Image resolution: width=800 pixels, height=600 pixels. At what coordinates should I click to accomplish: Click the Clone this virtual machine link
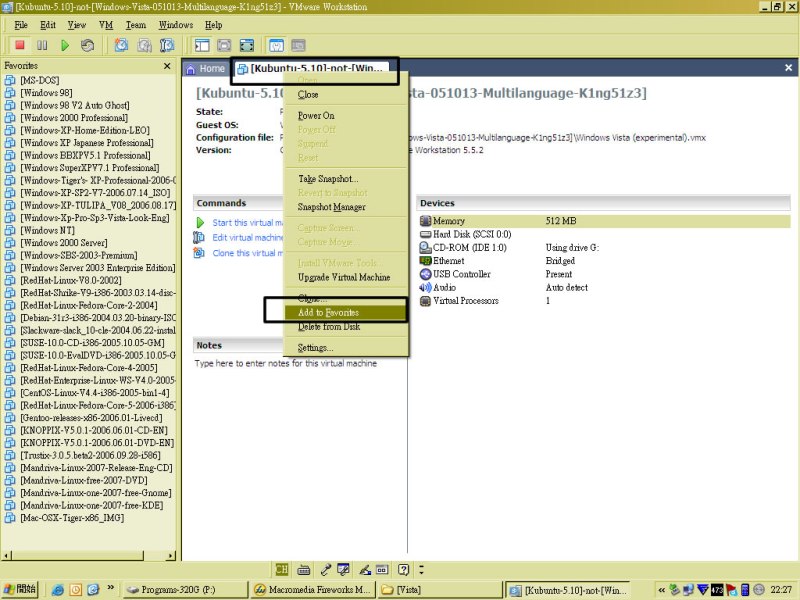(x=247, y=253)
